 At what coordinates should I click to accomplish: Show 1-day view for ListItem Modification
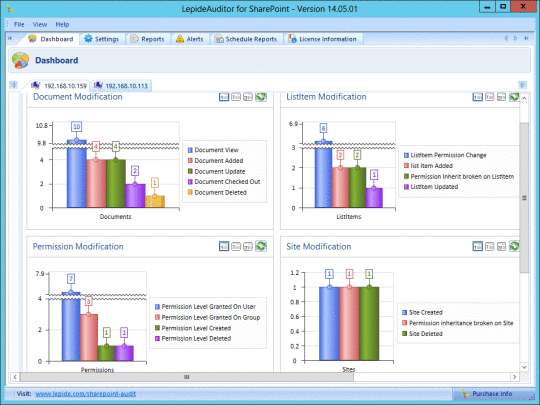[477, 97]
